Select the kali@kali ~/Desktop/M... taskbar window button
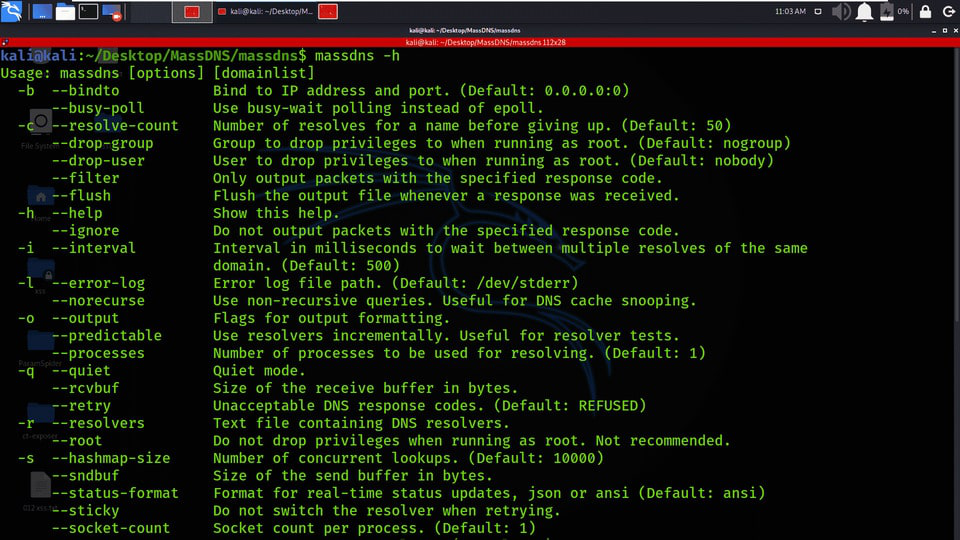This screenshot has height=540, width=960. click(265, 12)
